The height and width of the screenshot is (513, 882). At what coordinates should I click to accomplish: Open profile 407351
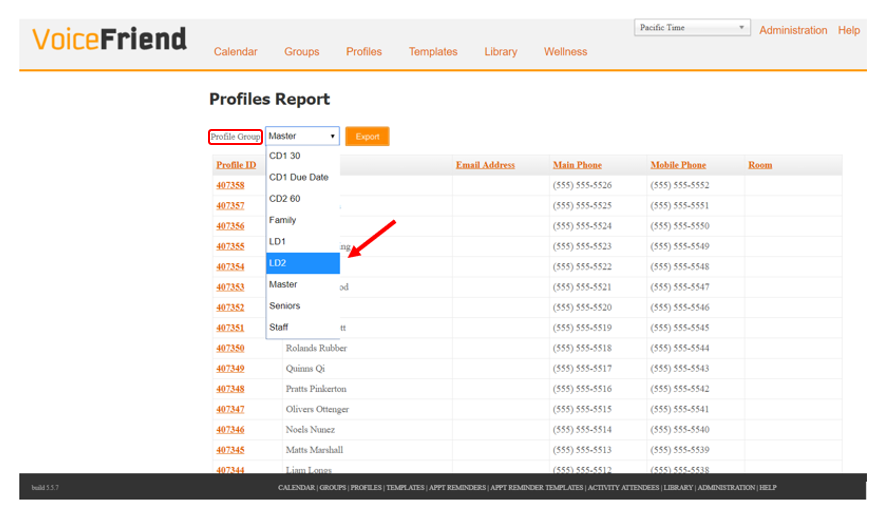pos(230,327)
